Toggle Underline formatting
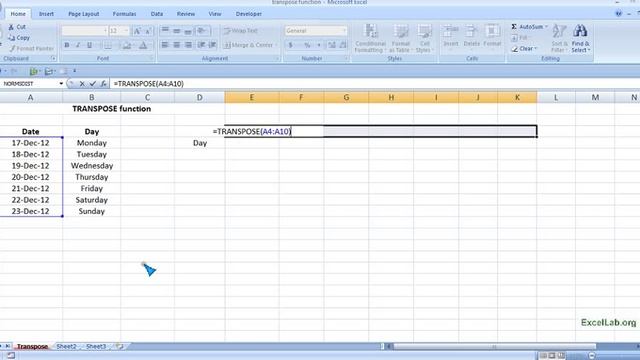This screenshot has width=640, height=360. click(x=89, y=45)
